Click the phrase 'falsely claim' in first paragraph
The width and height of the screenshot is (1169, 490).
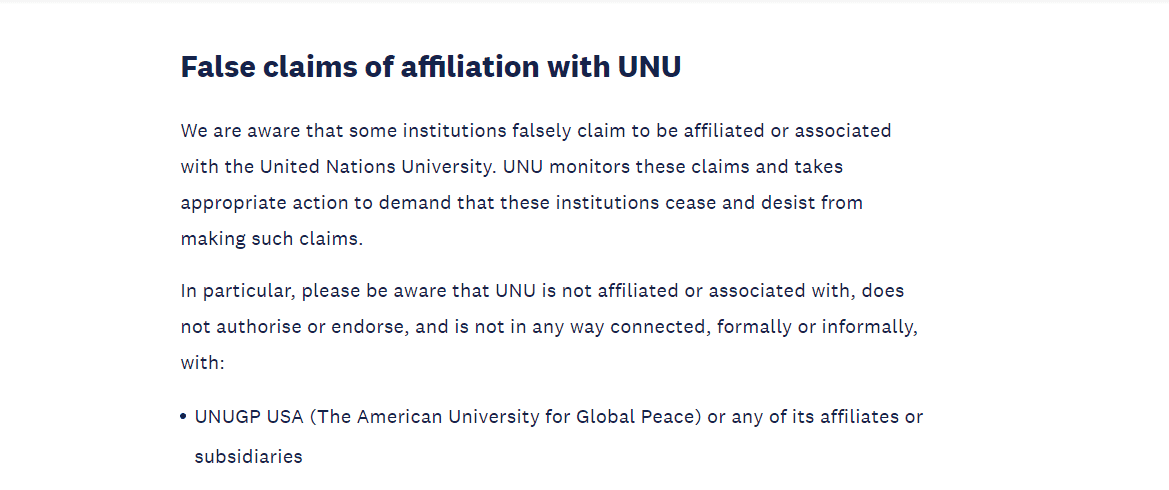[569, 131]
